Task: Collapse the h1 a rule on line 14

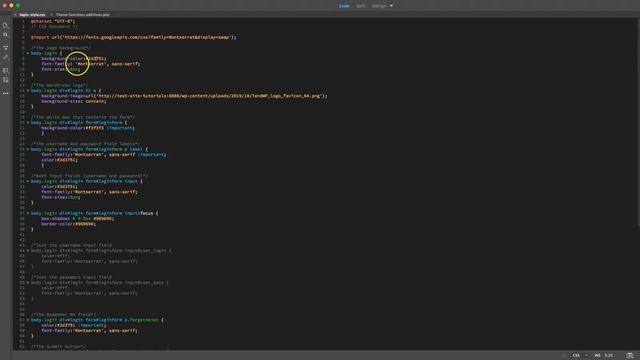Action: (x=28, y=91)
